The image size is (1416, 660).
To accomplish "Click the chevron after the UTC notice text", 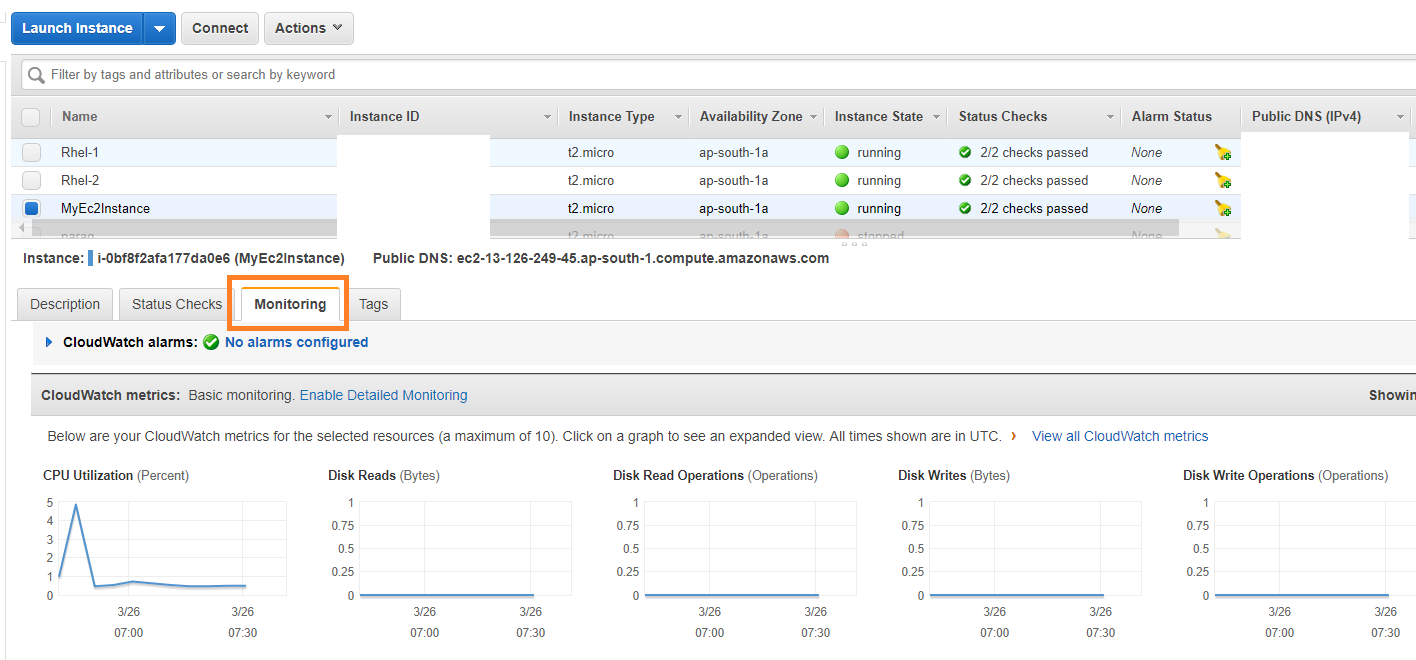I will (x=1014, y=436).
